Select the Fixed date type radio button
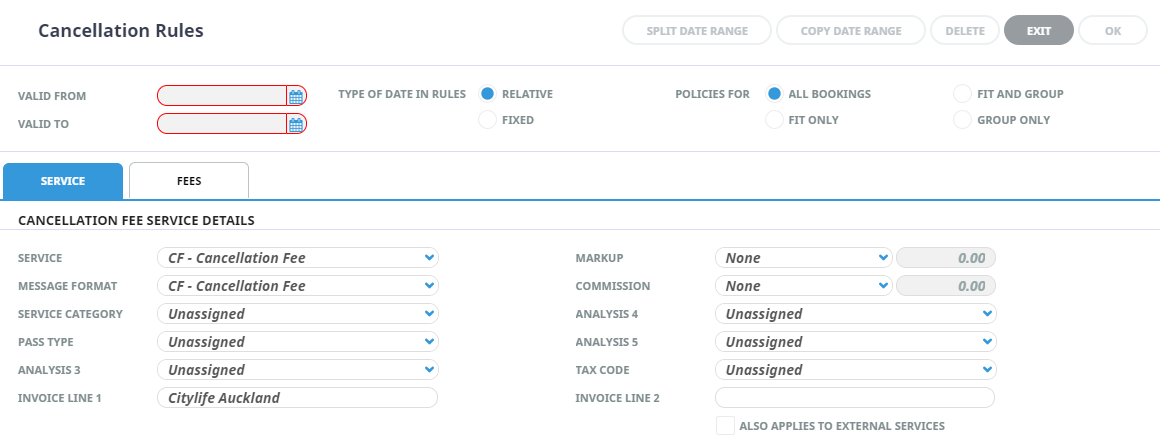This screenshot has height=448, width=1160. point(488,120)
